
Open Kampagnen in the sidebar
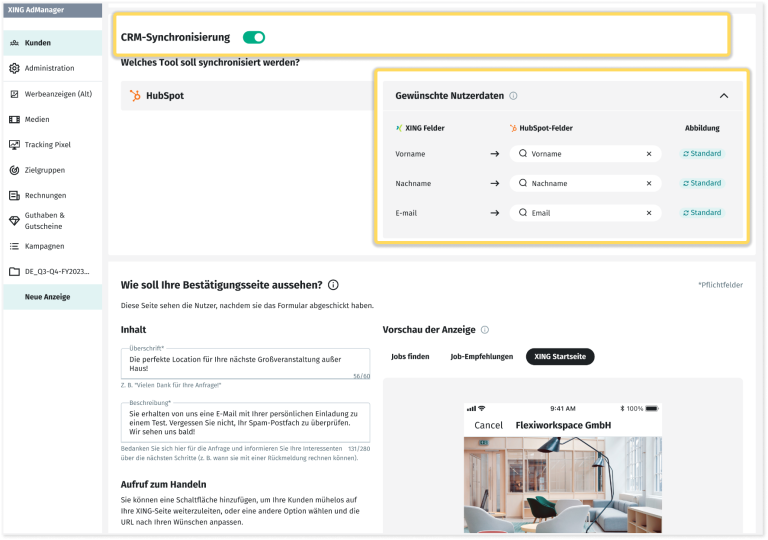pos(52,246)
